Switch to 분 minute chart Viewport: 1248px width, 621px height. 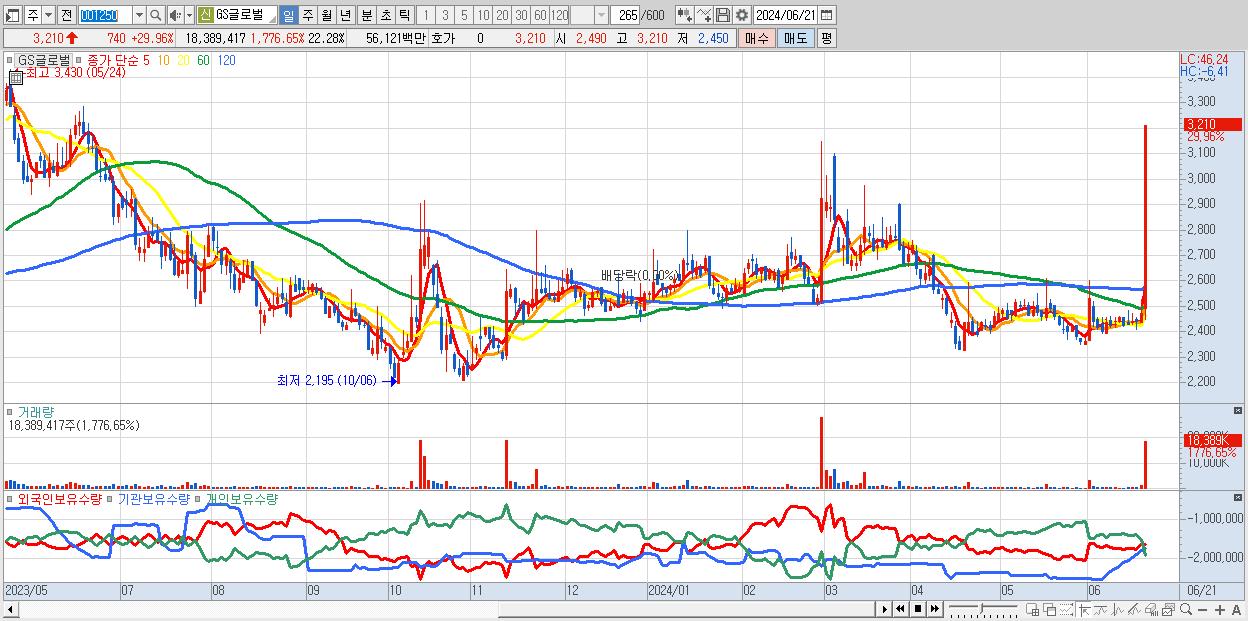(x=367, y=15)
